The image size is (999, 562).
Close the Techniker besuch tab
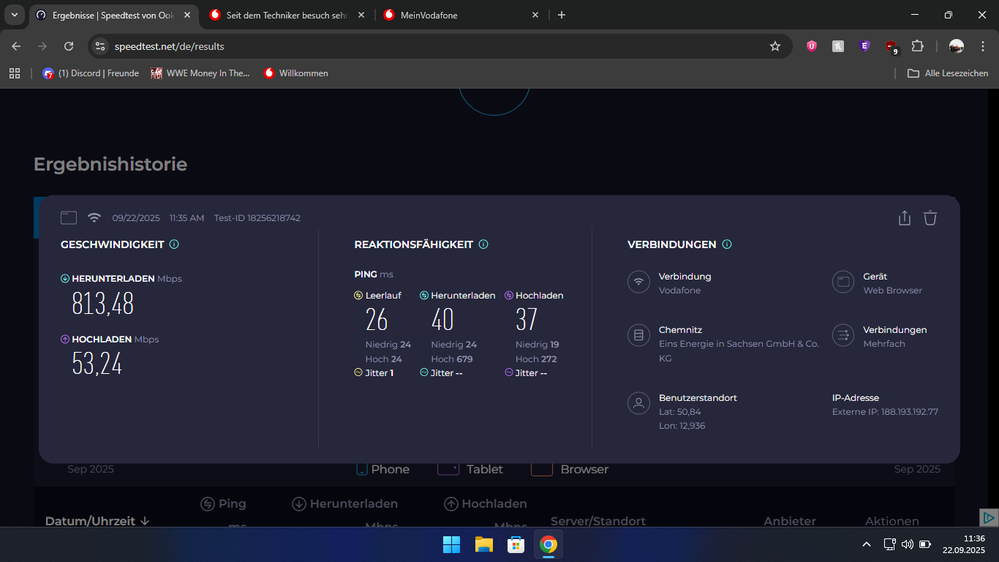[361, 15]
